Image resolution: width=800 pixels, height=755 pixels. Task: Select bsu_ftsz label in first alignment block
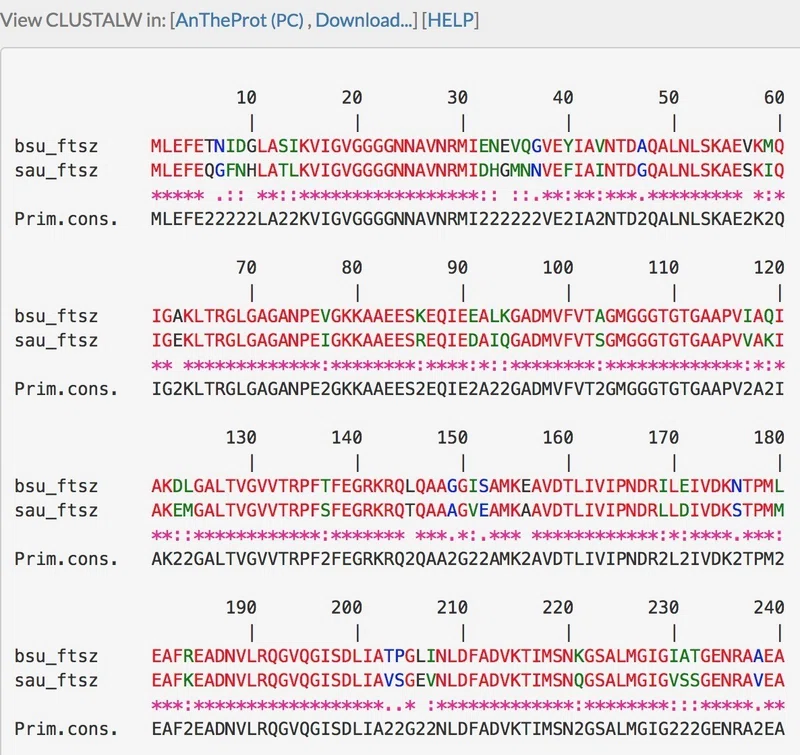(x=56, y=146)
